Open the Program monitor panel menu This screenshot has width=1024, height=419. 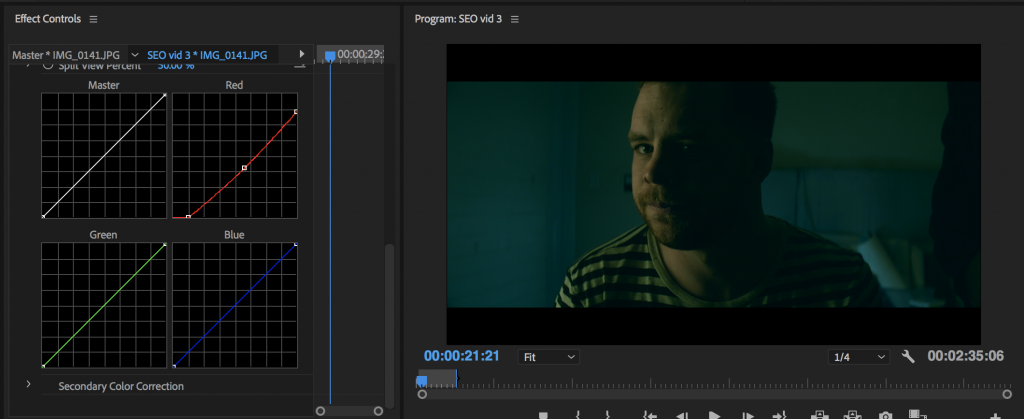pos(515,19)
